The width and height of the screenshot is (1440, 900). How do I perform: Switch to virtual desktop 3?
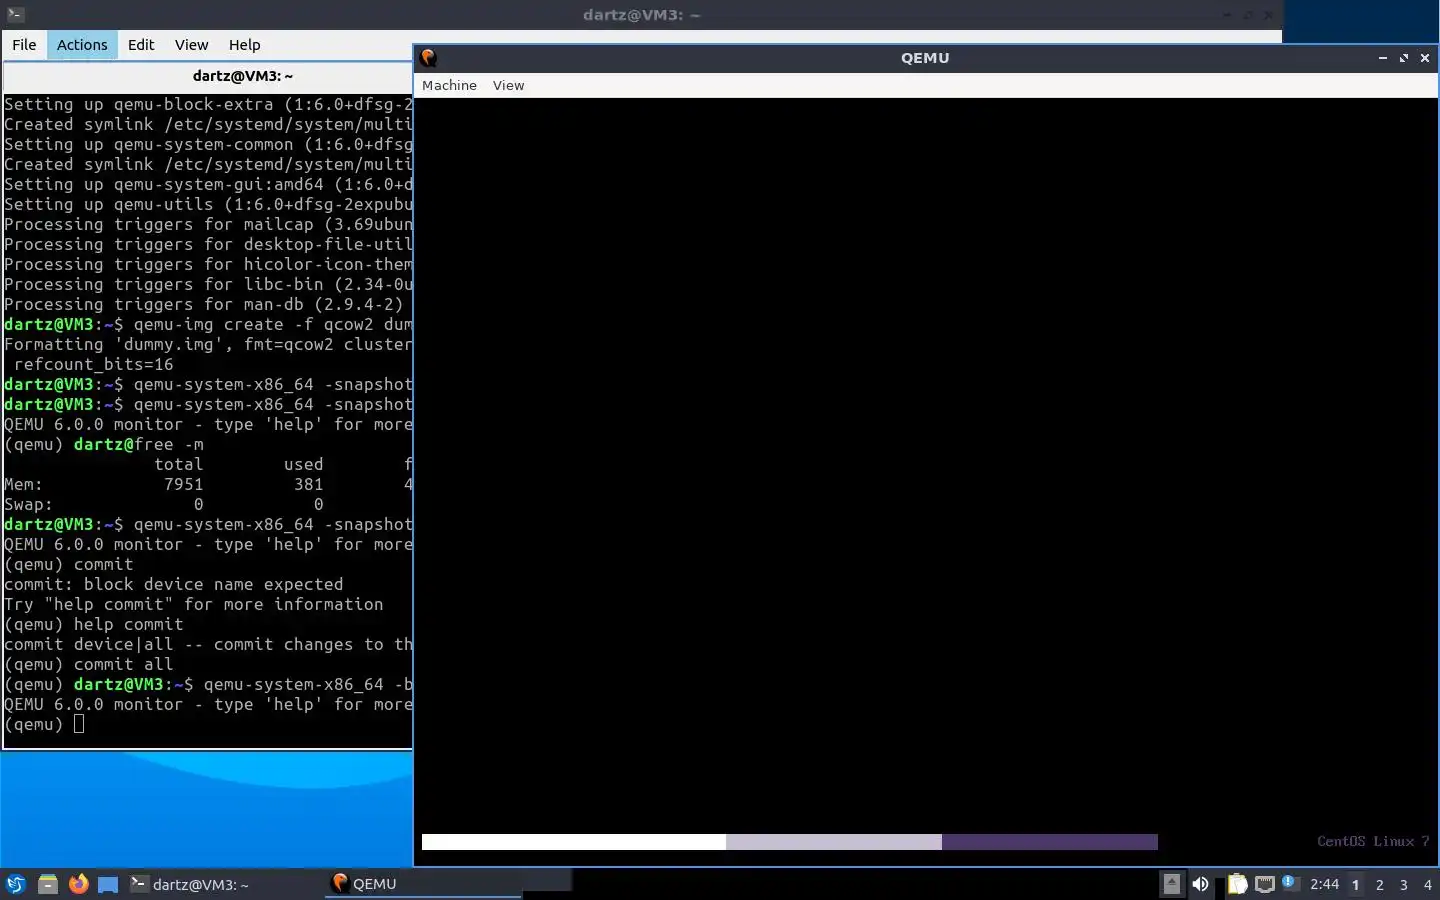coord(1404,885)
